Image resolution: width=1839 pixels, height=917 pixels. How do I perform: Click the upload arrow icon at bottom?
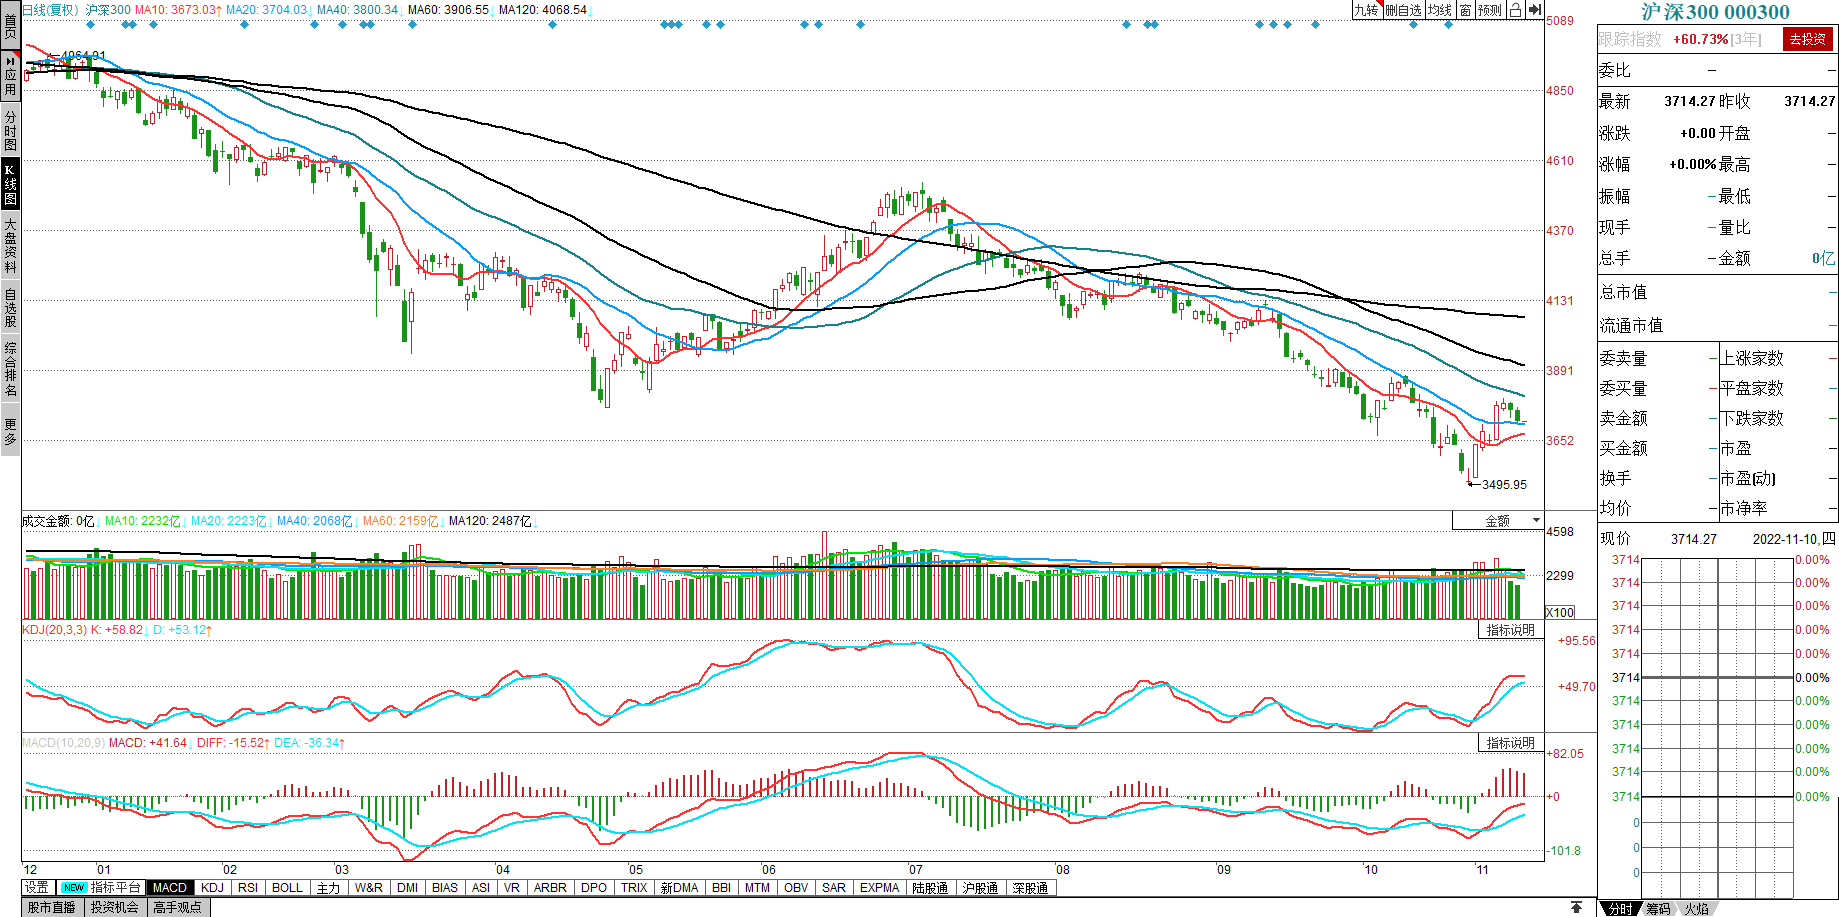(1577, 908)
